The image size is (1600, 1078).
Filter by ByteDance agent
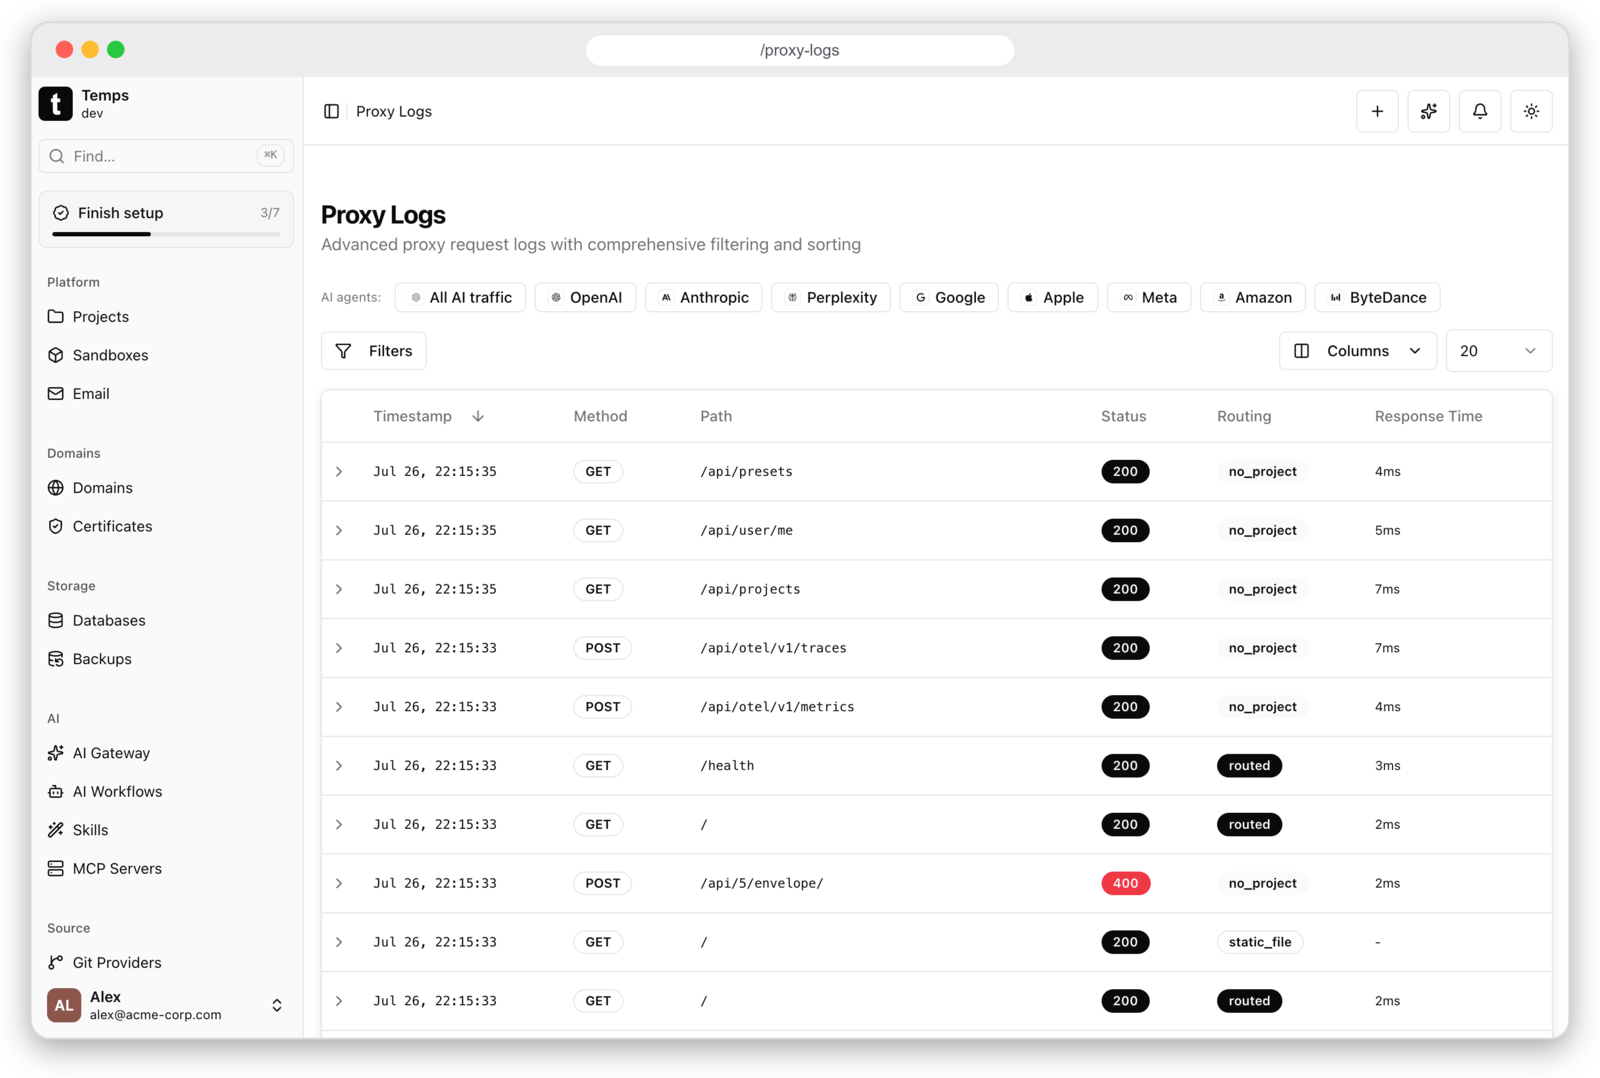1377,297
